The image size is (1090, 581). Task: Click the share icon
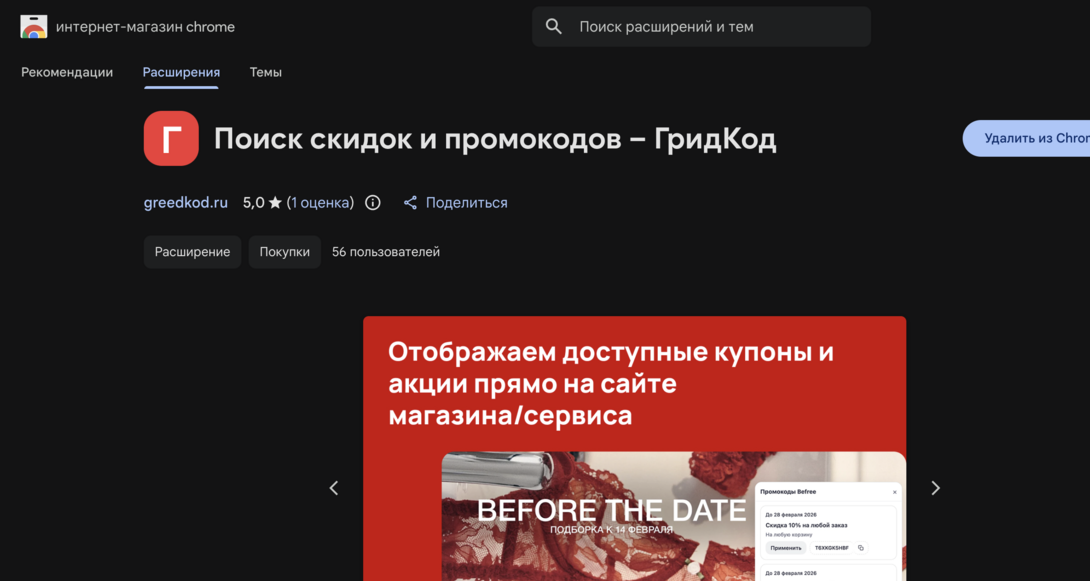click(x=411, y=203)
